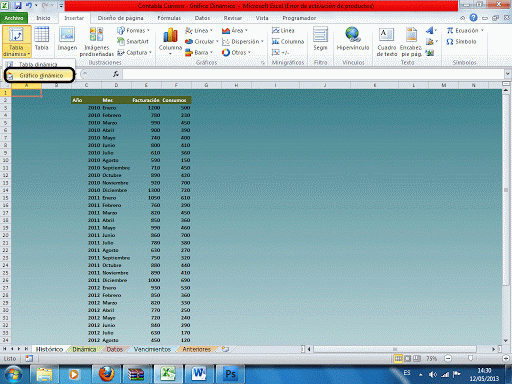Insert a Símbolo character

point(461,42)
